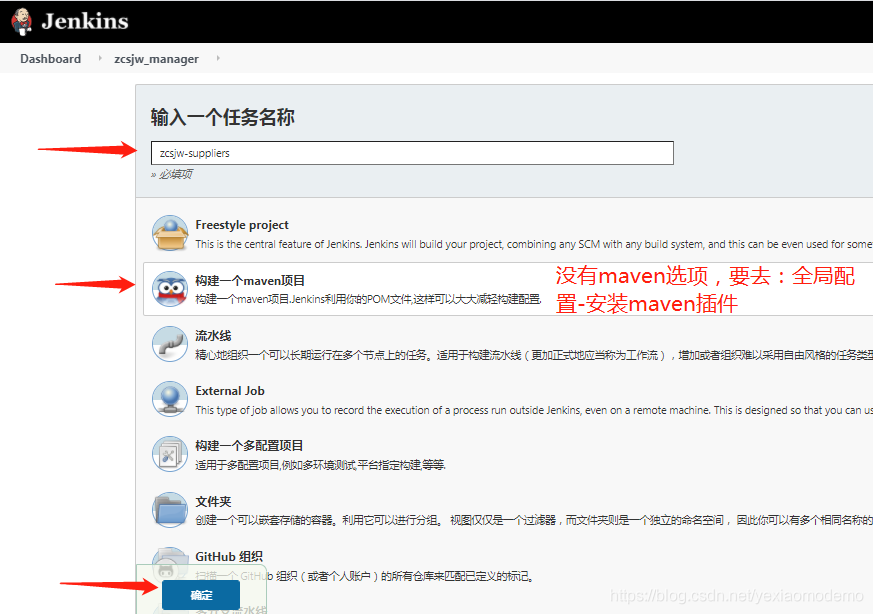Open the Dashboard breadcrumb link
The image size is (873, 614).
[x=51, y=58]
